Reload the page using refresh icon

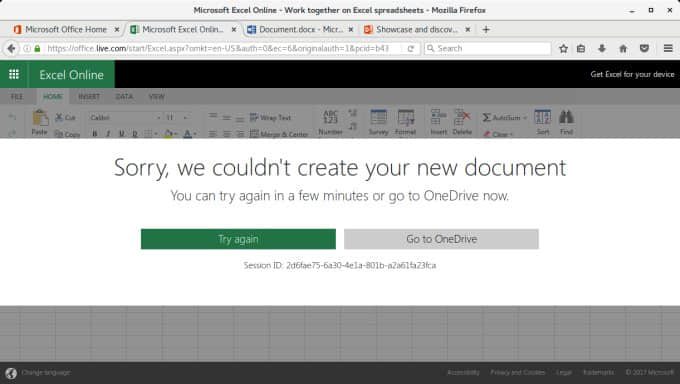(x=411, y=49)
